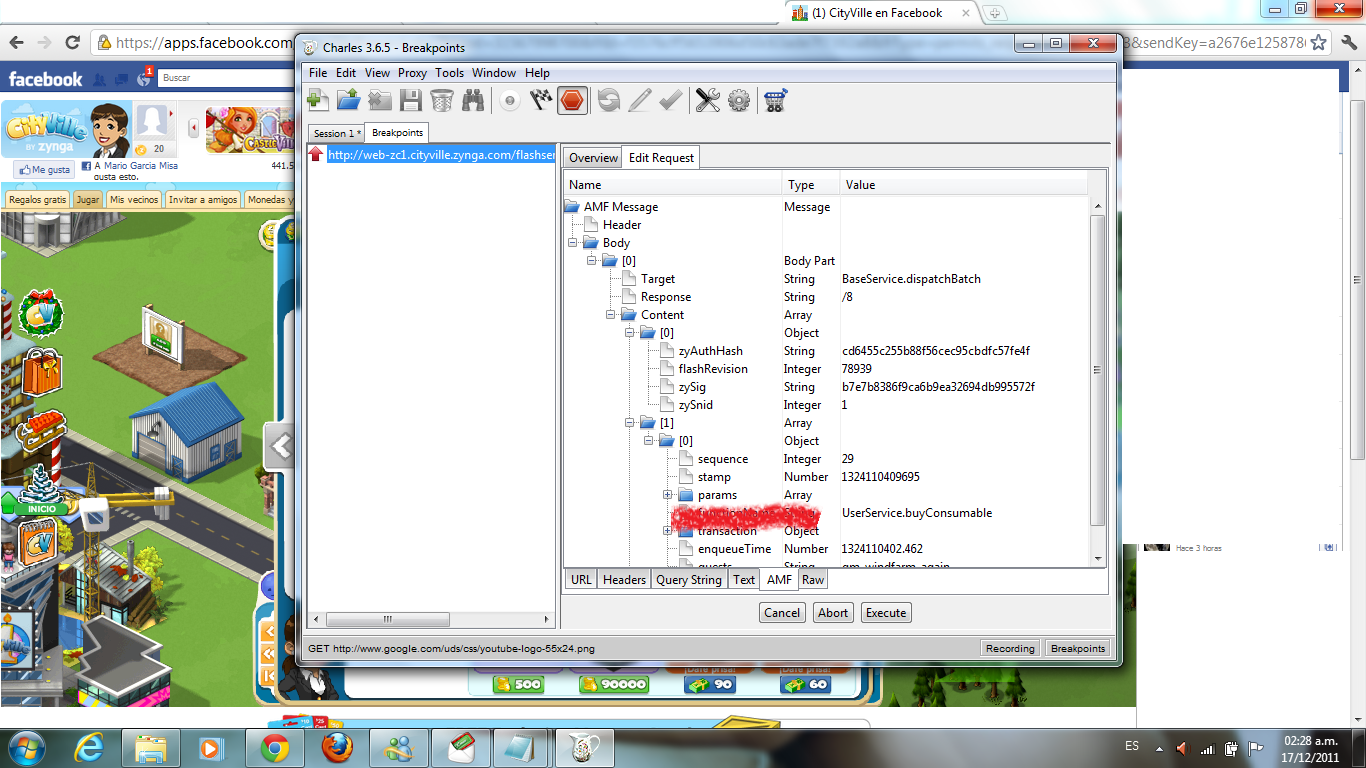Click the pencil Edit request icon
The image size is (1366, 768).
tap(640, 100)
